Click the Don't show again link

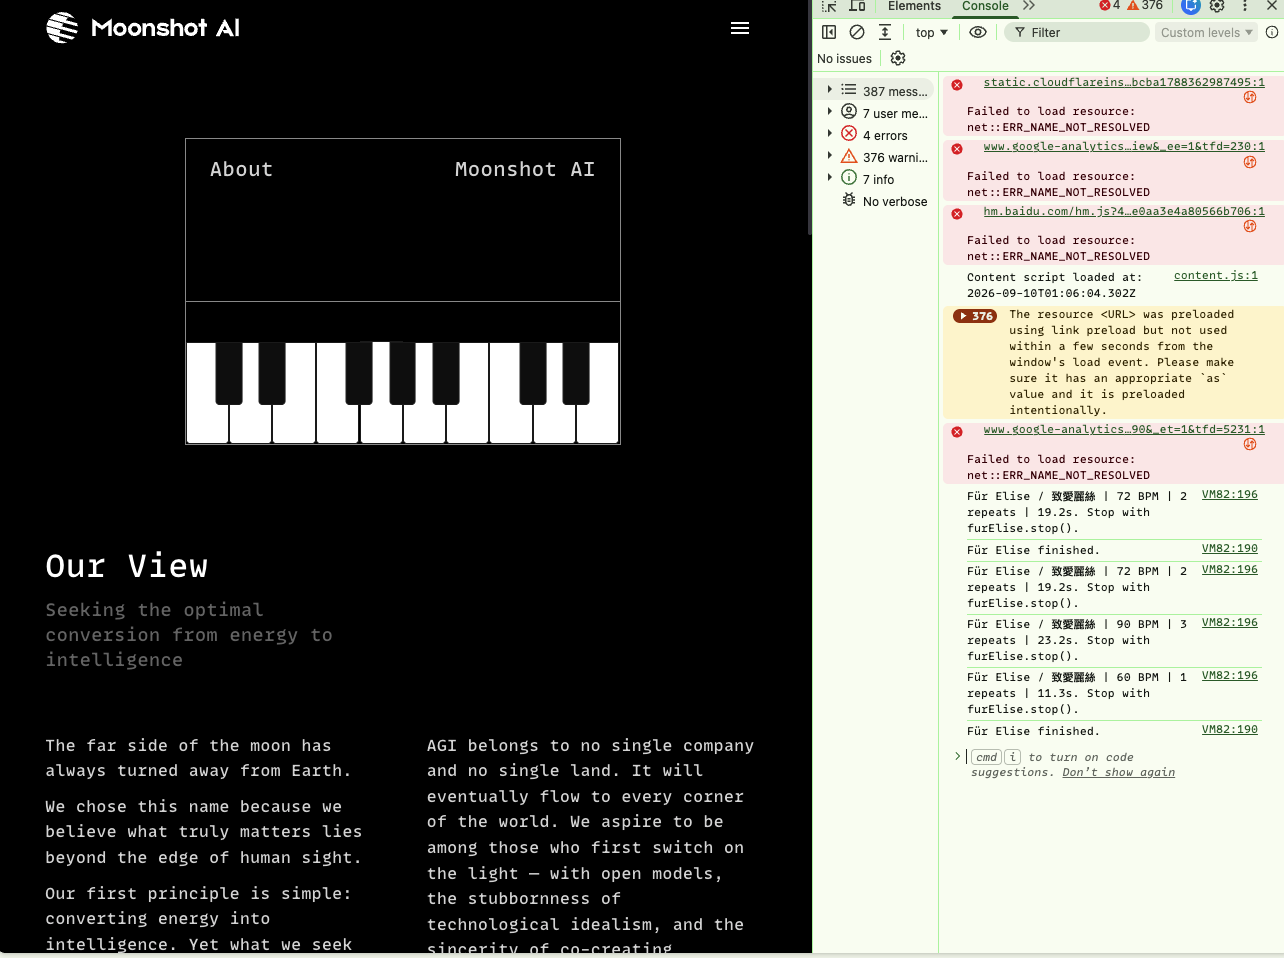pos(1118,772)
